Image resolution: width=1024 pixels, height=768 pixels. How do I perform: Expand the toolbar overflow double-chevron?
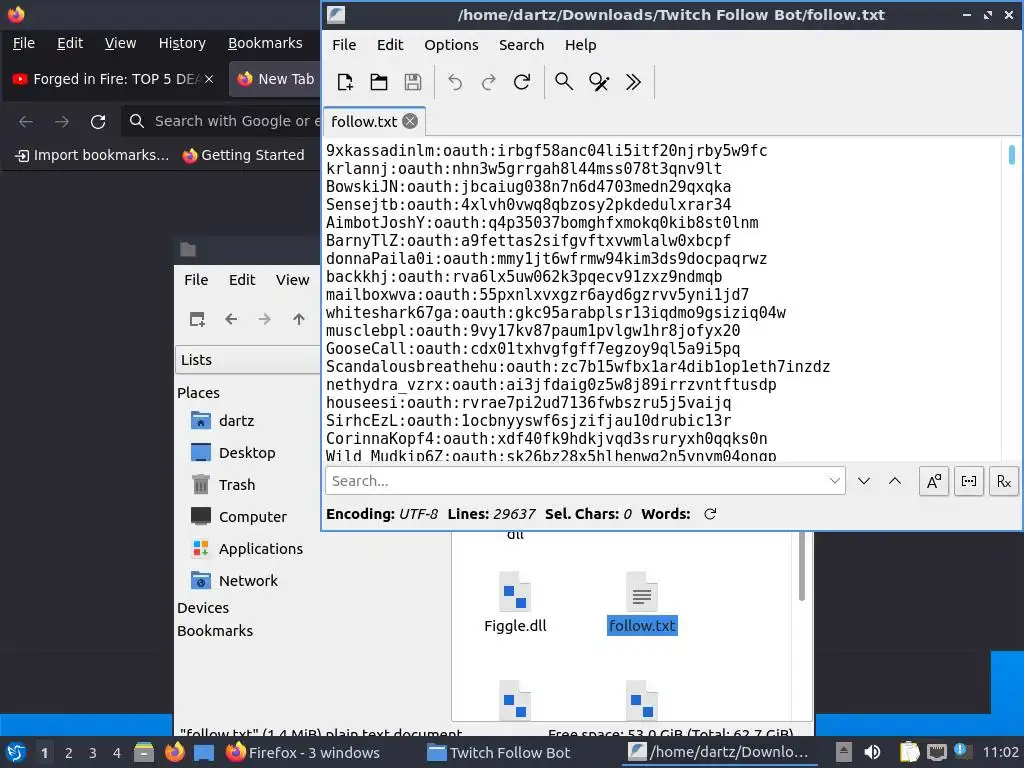[x=633, y=82]
